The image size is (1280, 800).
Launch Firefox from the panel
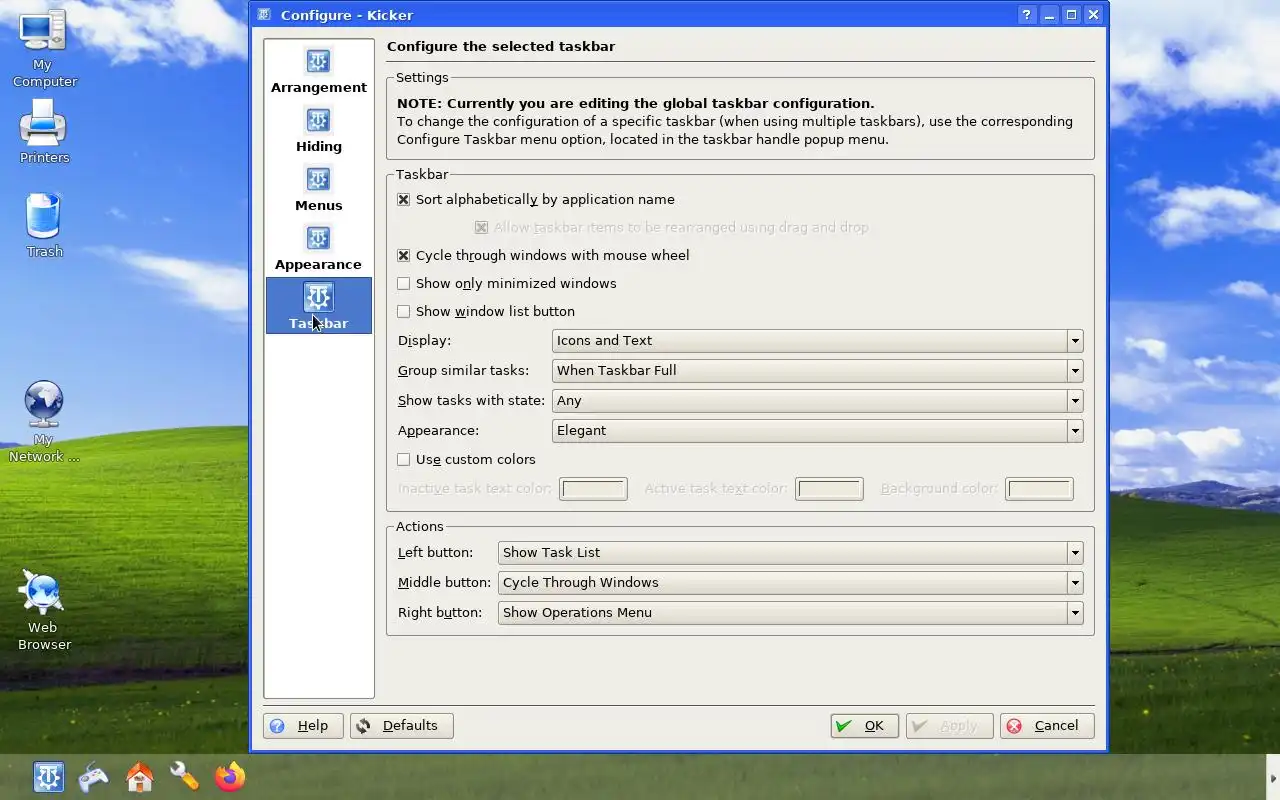coord(230,777)
